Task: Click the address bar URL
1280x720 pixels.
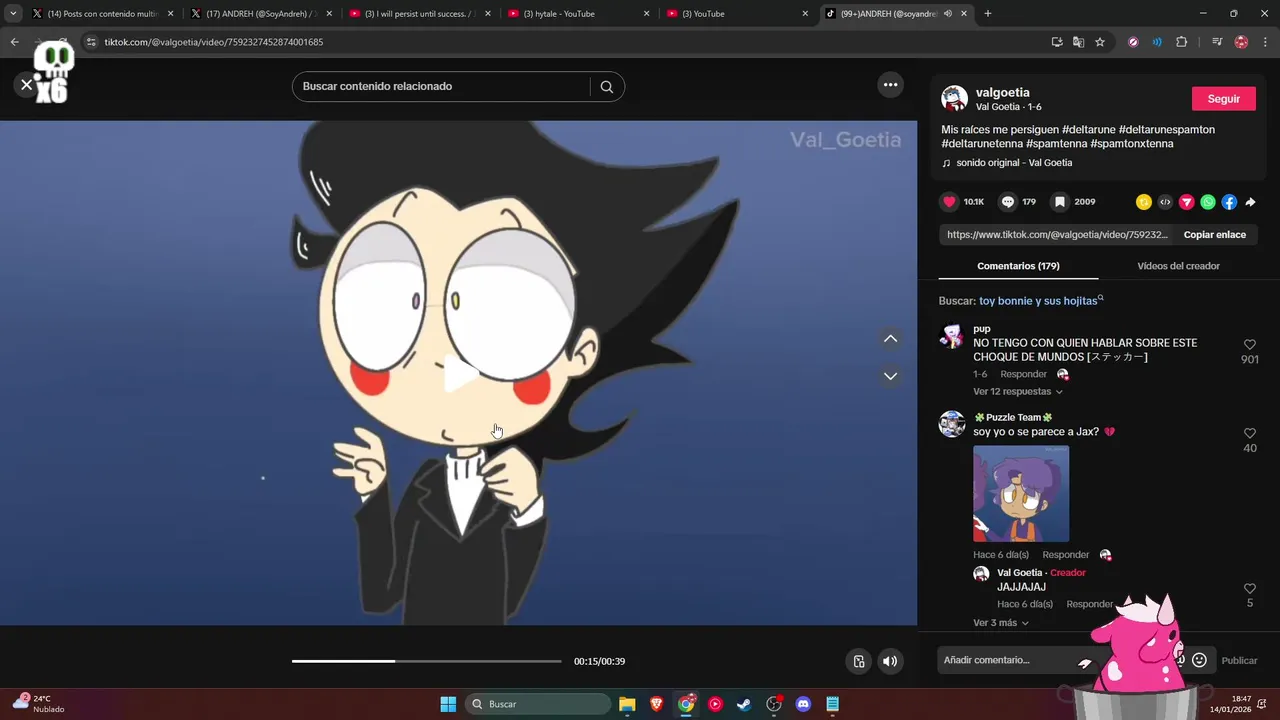Action: (x=214, y=42)
